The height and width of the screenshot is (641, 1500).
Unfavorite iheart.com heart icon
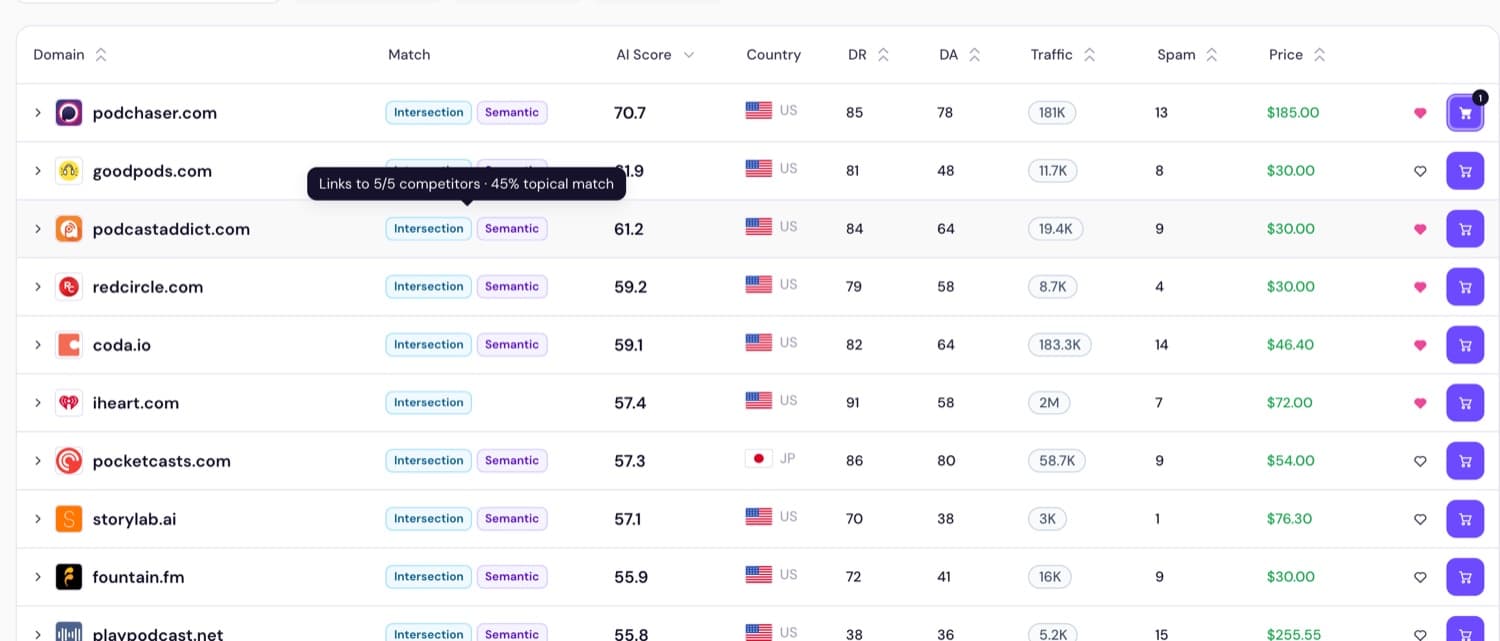tap(1420, 403)
